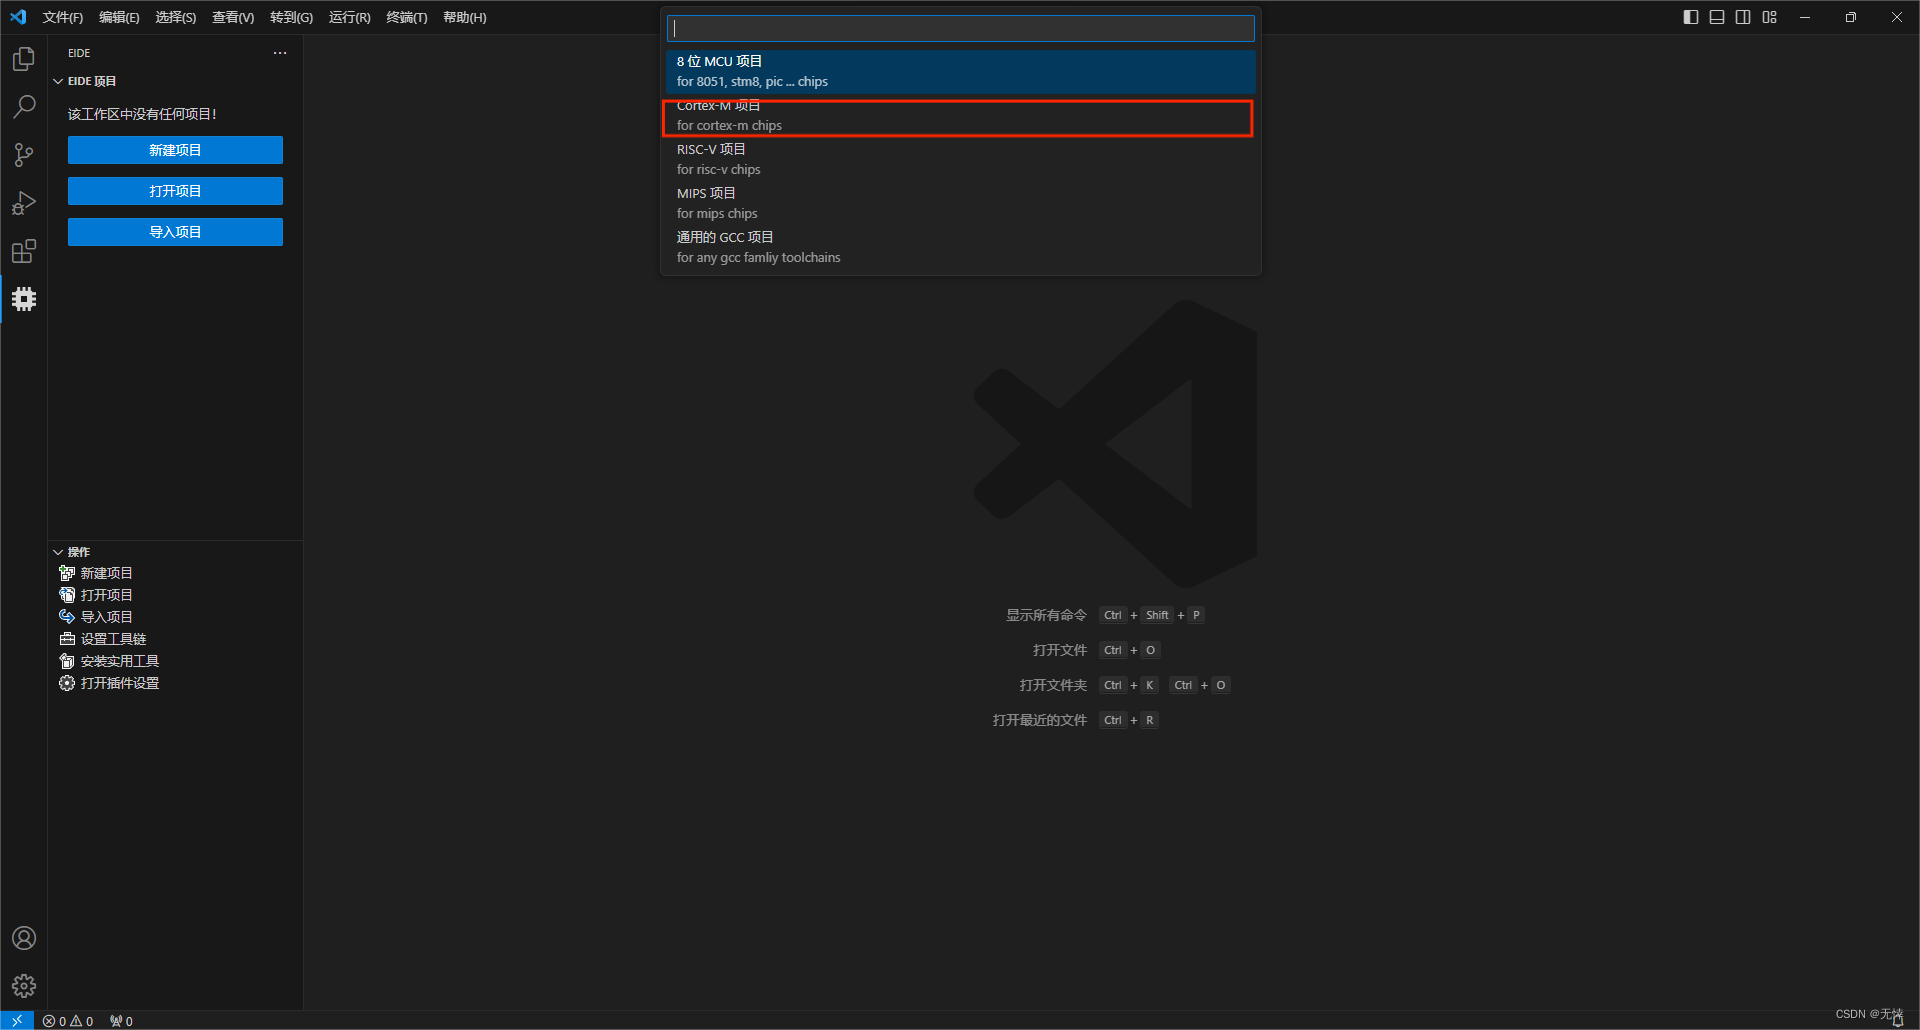Click 新建项目 label in 操作 list
This screenshot has height=1030, width=1920.
tap(106, 573)
